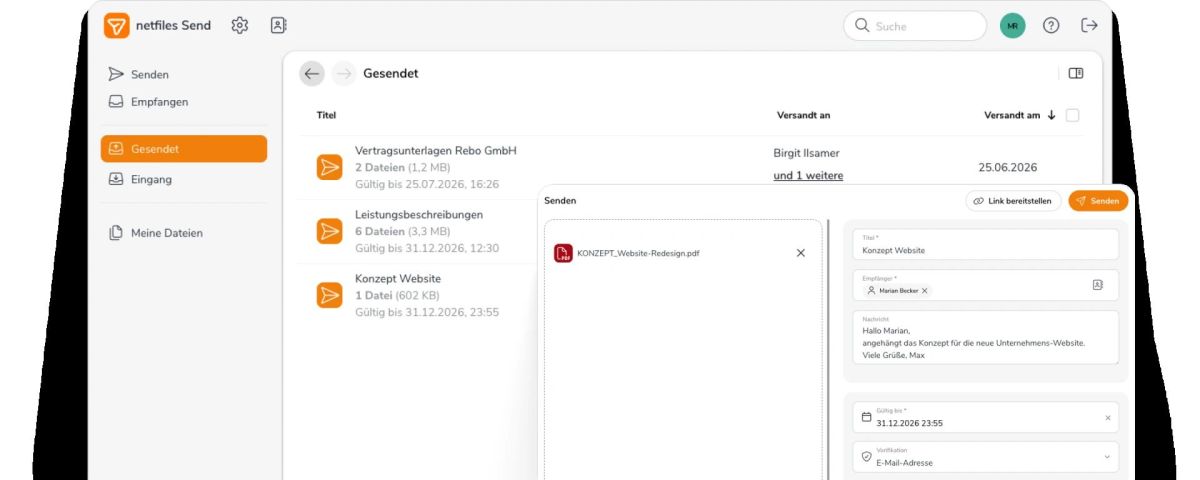Click the Versandt am sort arrow
Image resolution: width=1200 pixels, height=480 pixels.
point(1051,115)
